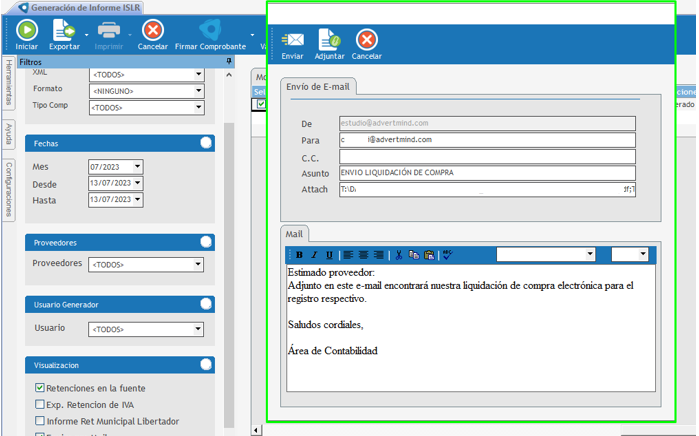Select the Generación de Informe ISLR tab
Viewport: 699px width, 436px height.
coord(80,8)
